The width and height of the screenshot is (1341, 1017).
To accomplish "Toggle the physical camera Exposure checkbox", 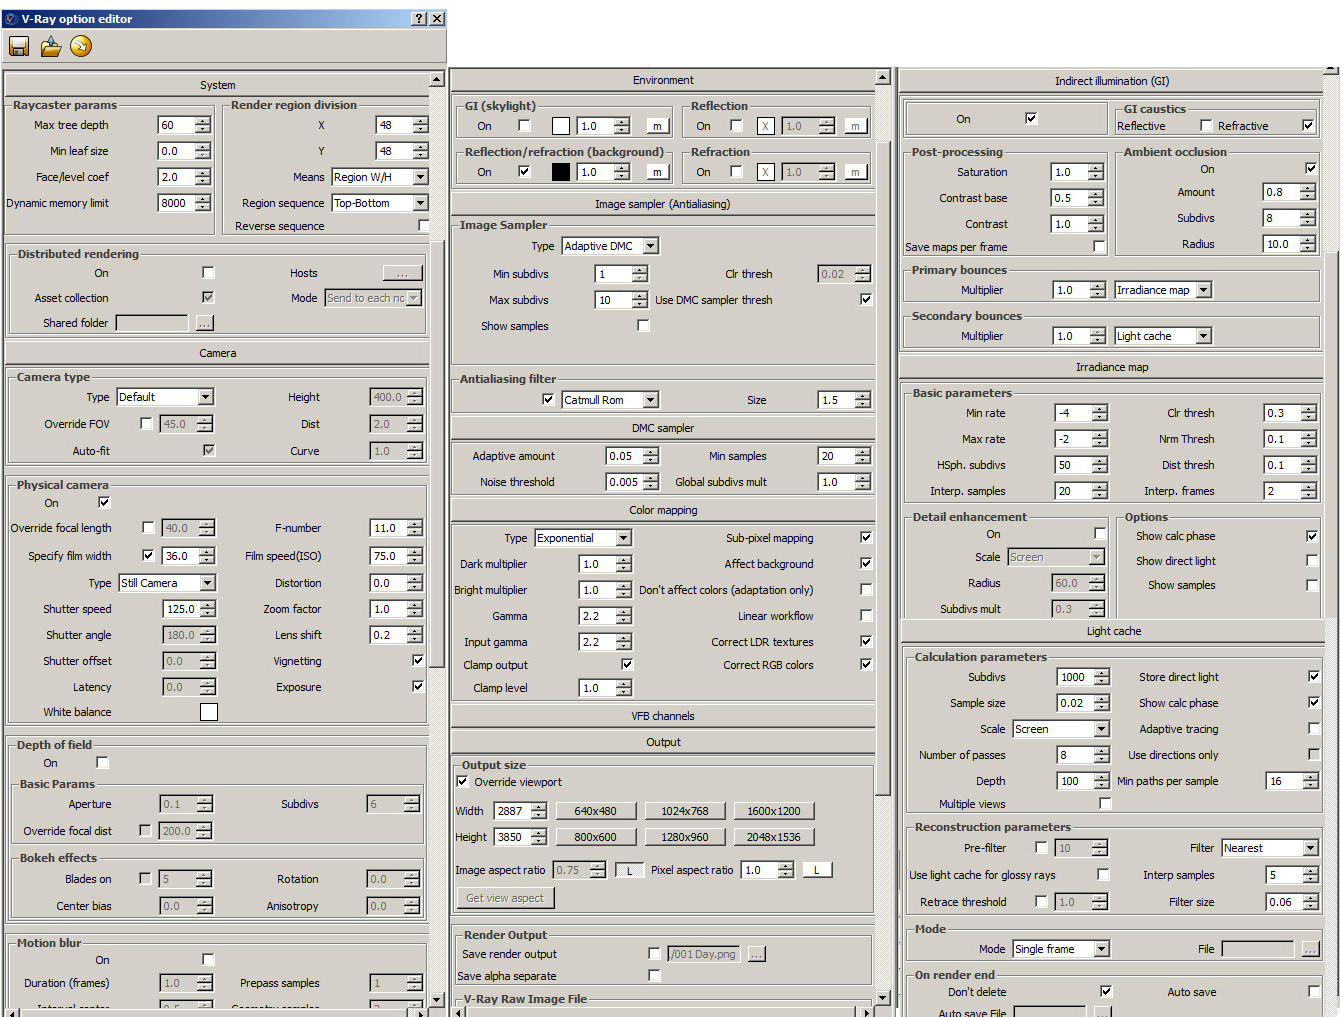I will click(x=418, y=686).
